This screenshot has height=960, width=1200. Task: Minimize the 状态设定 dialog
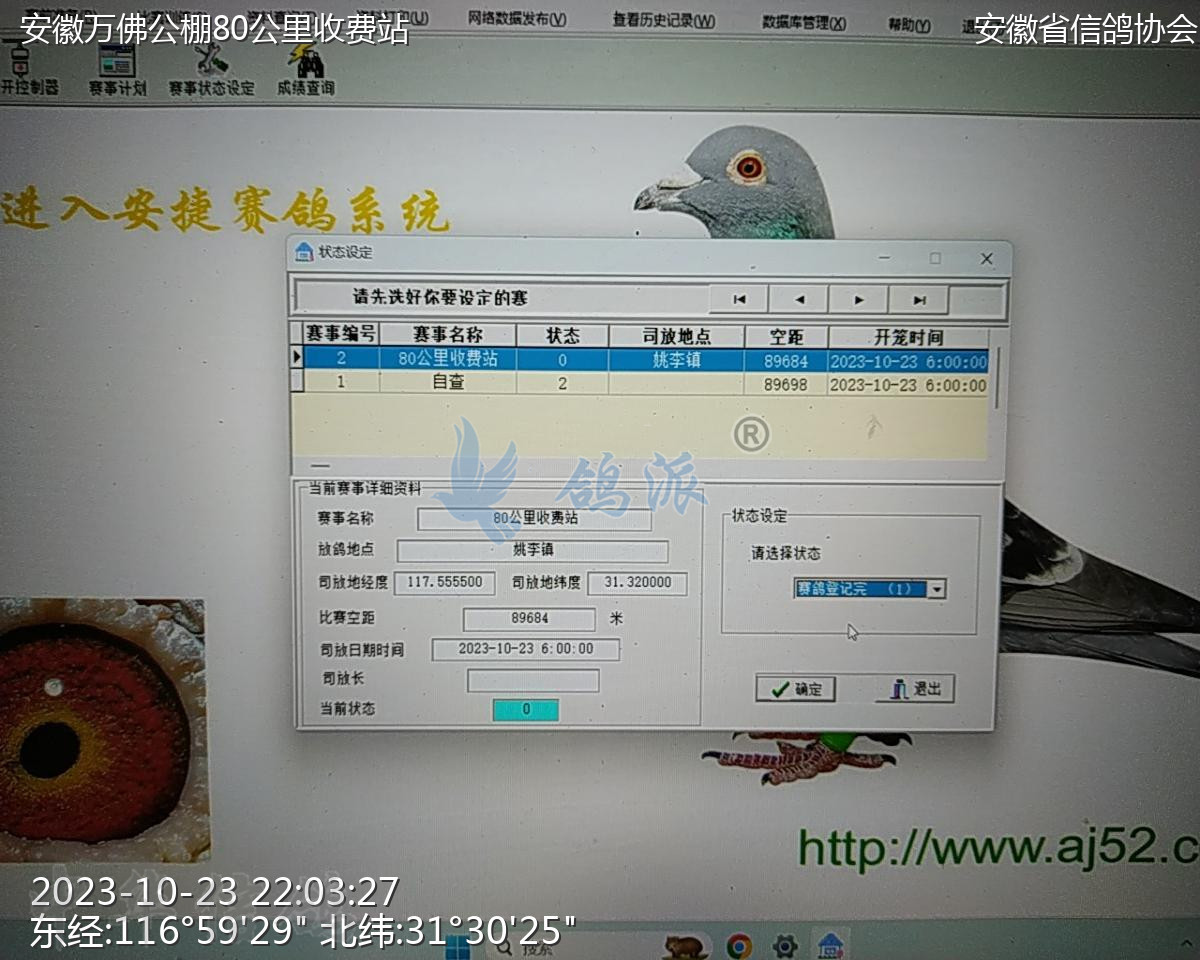point(885,258)
